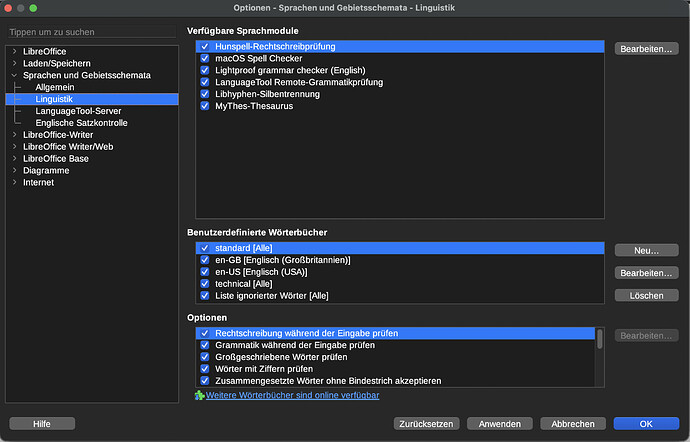Uncheck Hunspell-Rechtschreibprüfung module checkbox
Viewport: 690px width, 442px height.
[204, 47]
